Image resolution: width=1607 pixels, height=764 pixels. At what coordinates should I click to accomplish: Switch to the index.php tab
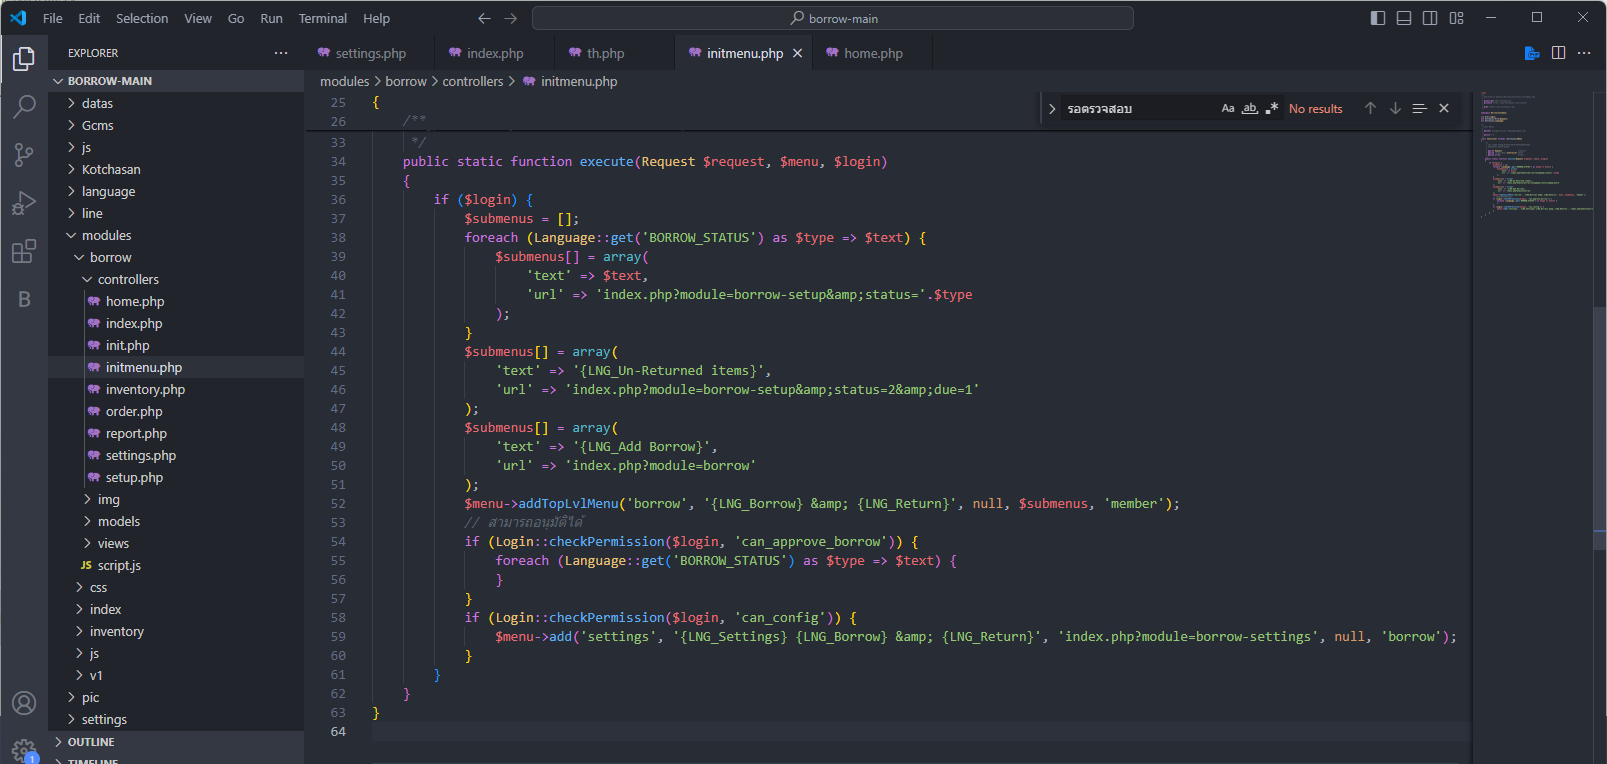click(x=495, y=53)
